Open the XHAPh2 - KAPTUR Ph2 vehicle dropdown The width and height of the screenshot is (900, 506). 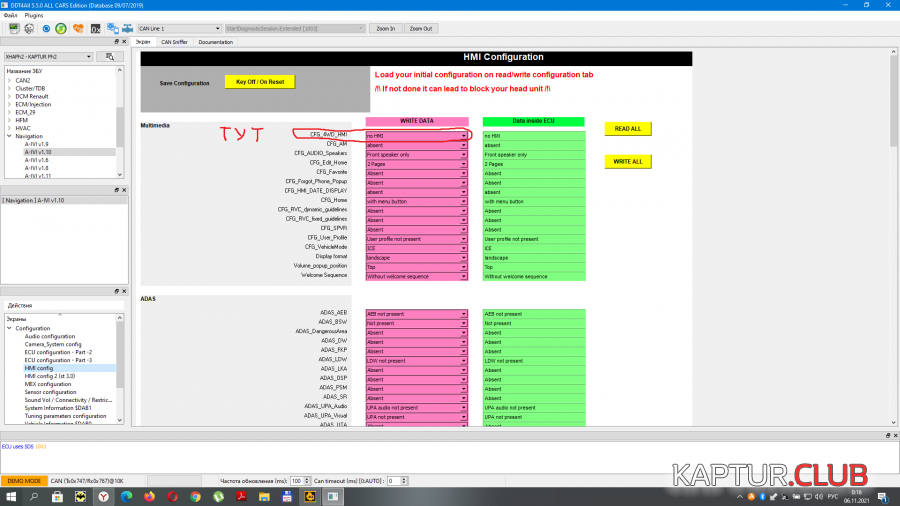[48, 57]
